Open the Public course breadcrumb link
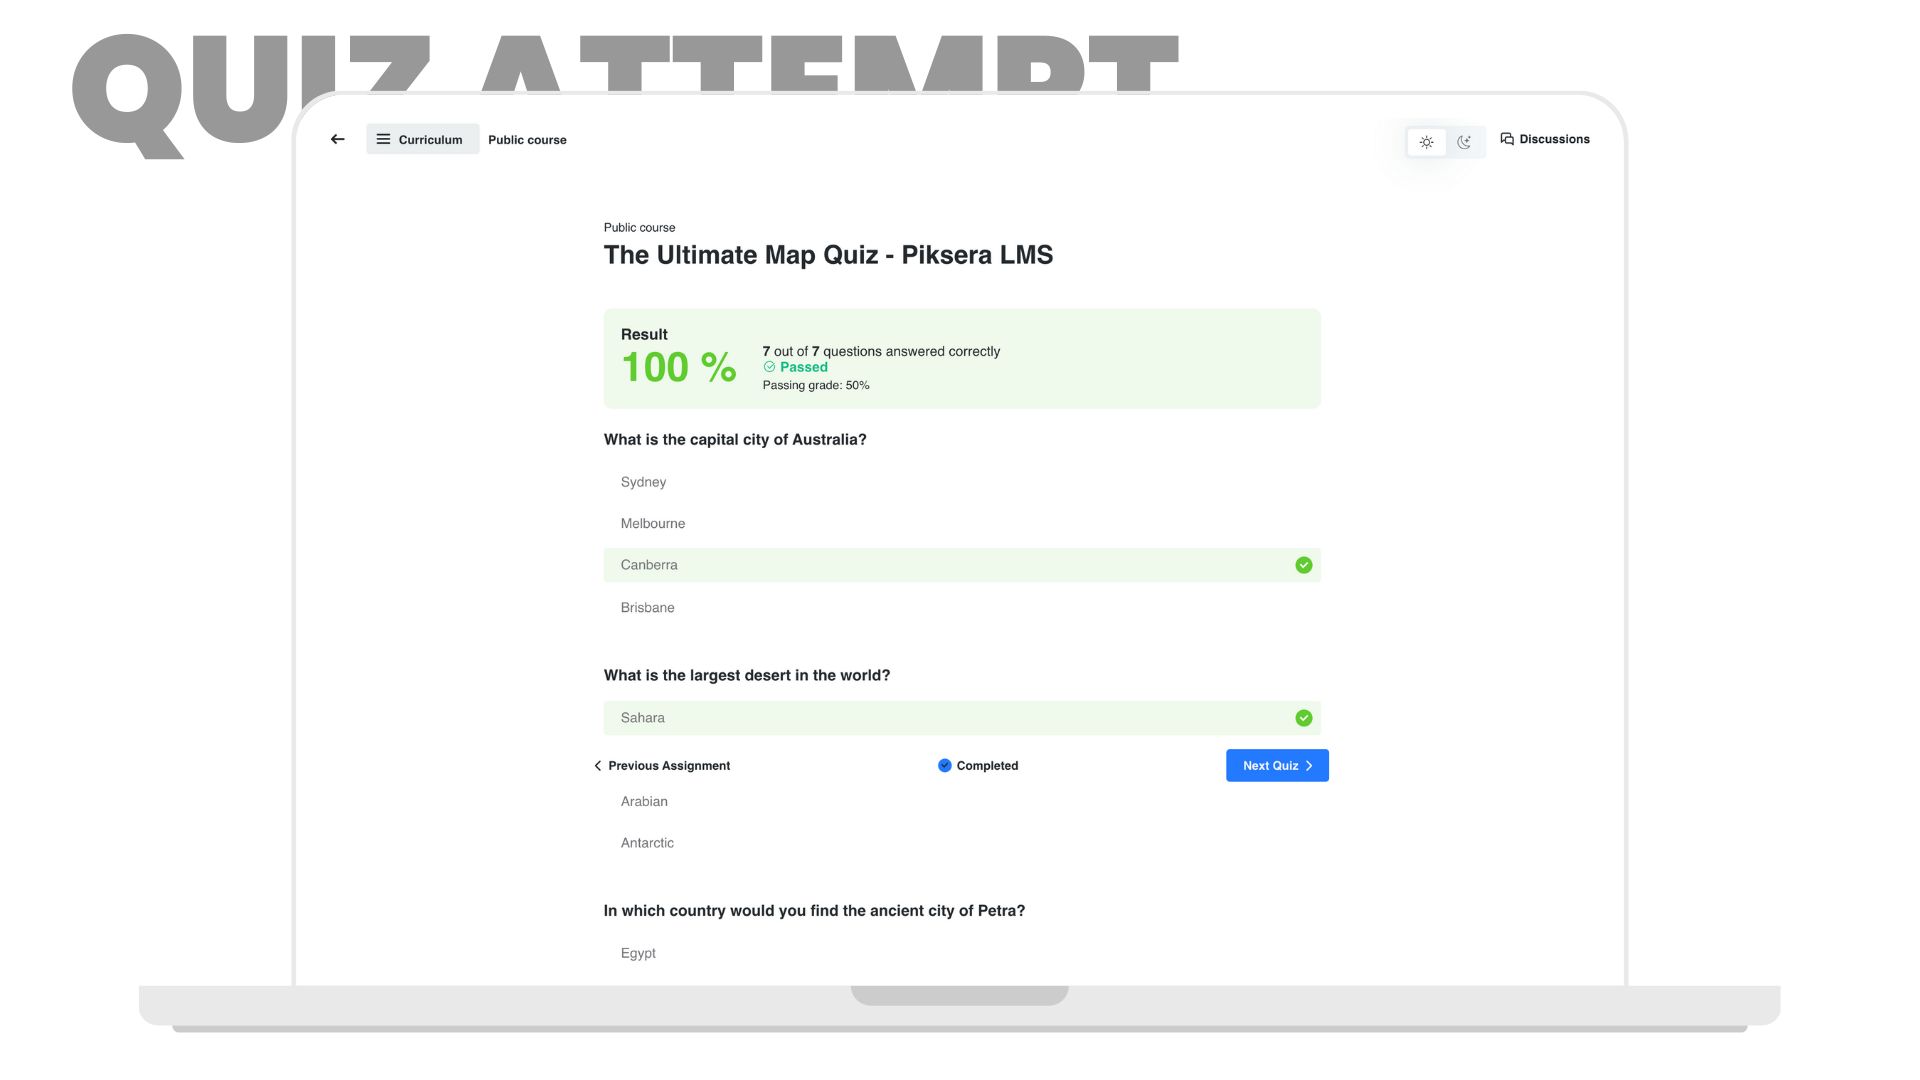 pyautogui.click(x=527, y=140)
